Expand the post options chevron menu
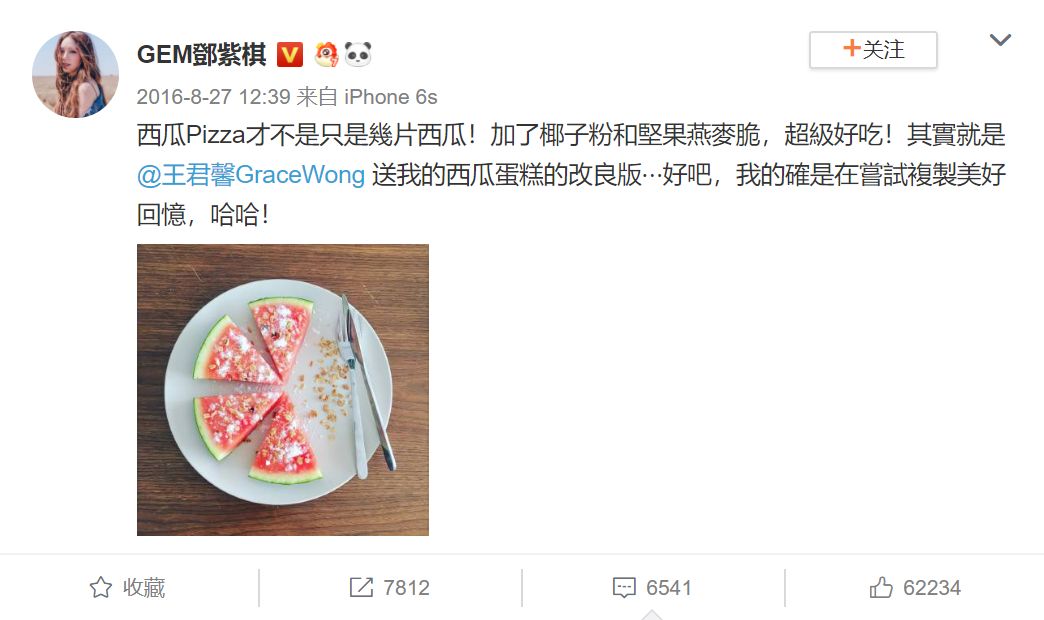1044x620 pixels. point(1000,40)
